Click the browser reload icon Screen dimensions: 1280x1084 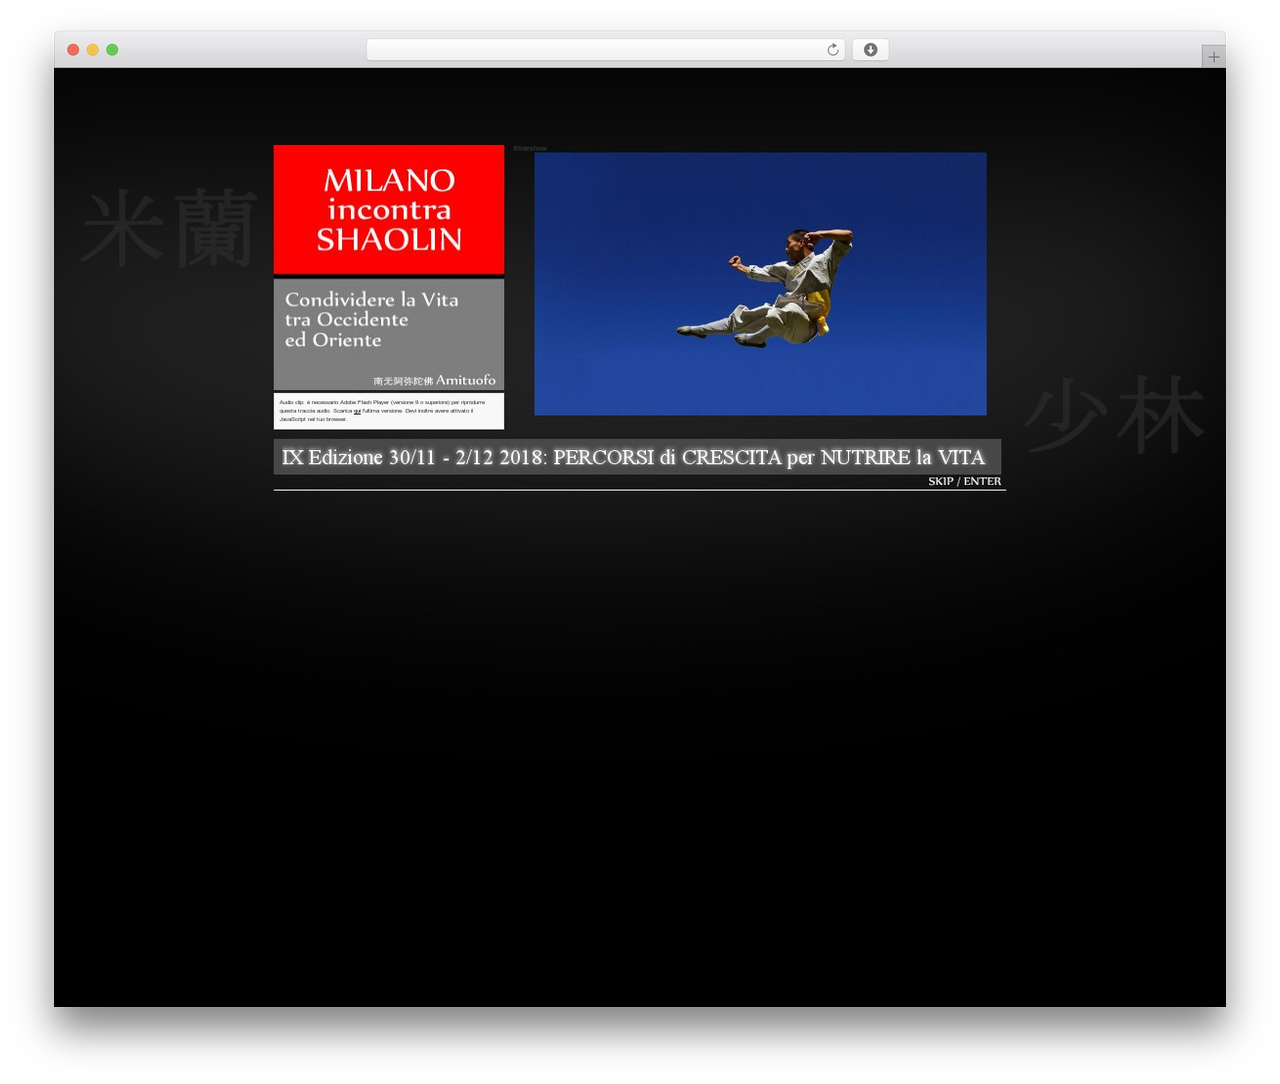832,50
